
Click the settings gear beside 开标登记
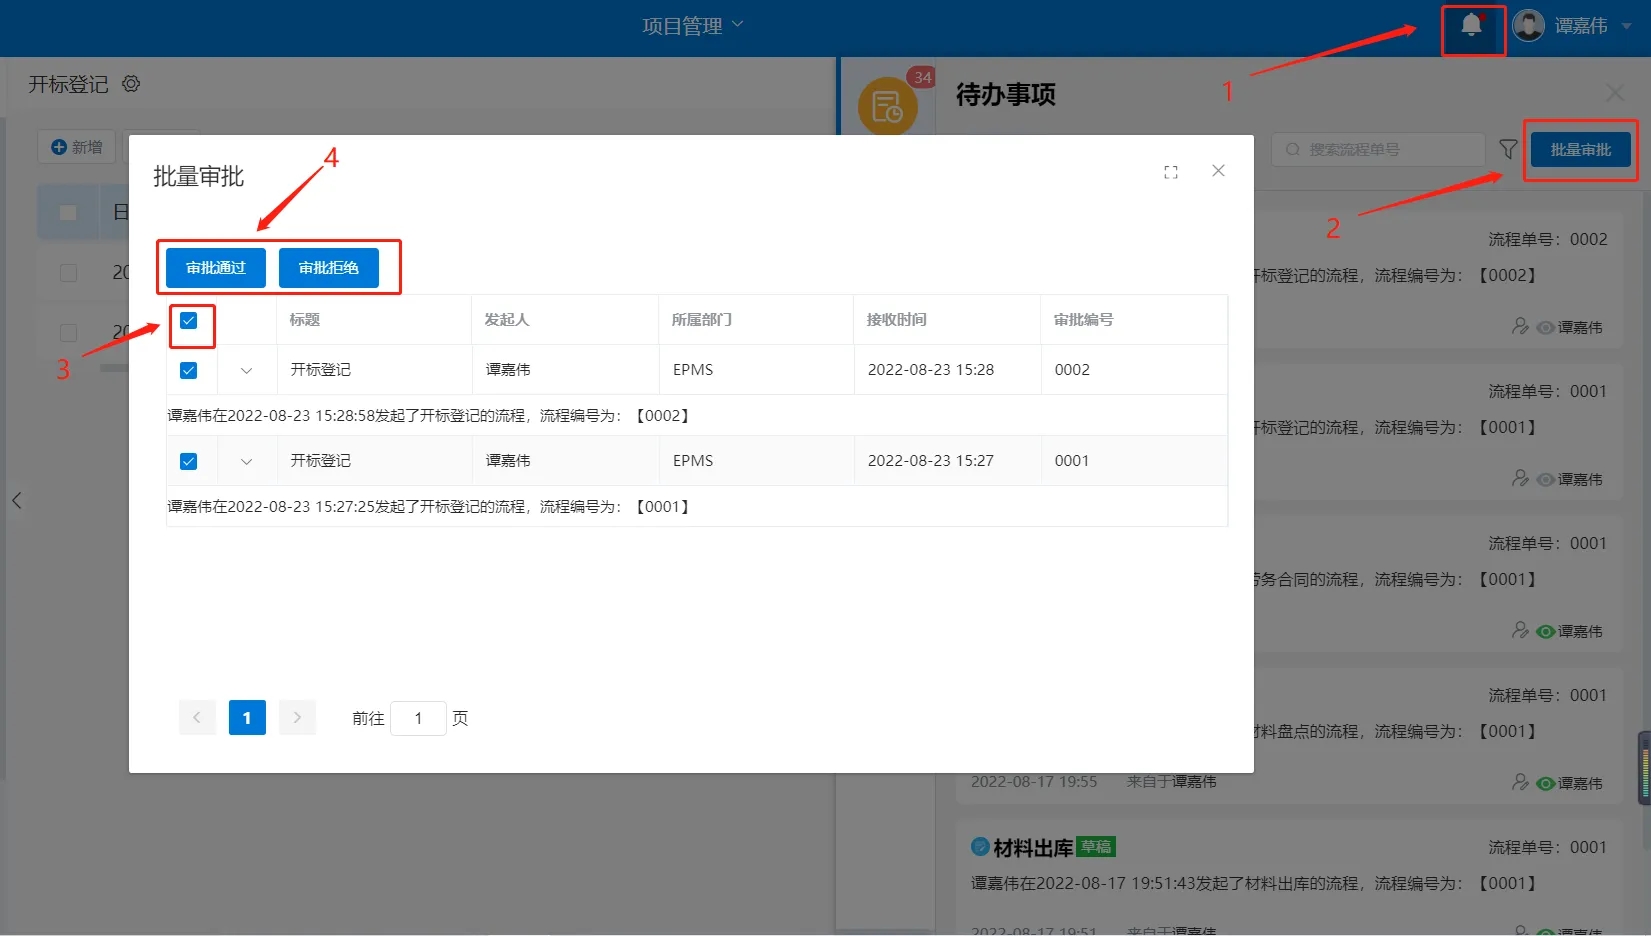pos(131,84)
